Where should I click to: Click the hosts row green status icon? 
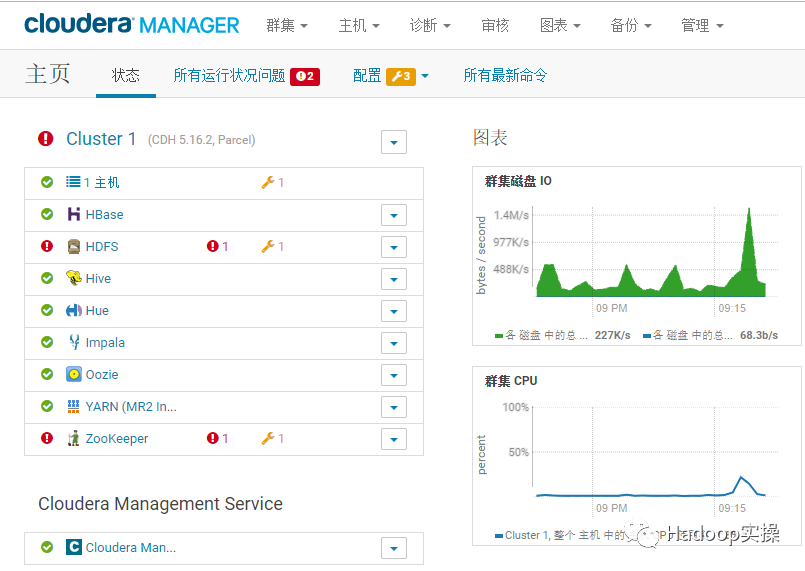click(47, 182)
